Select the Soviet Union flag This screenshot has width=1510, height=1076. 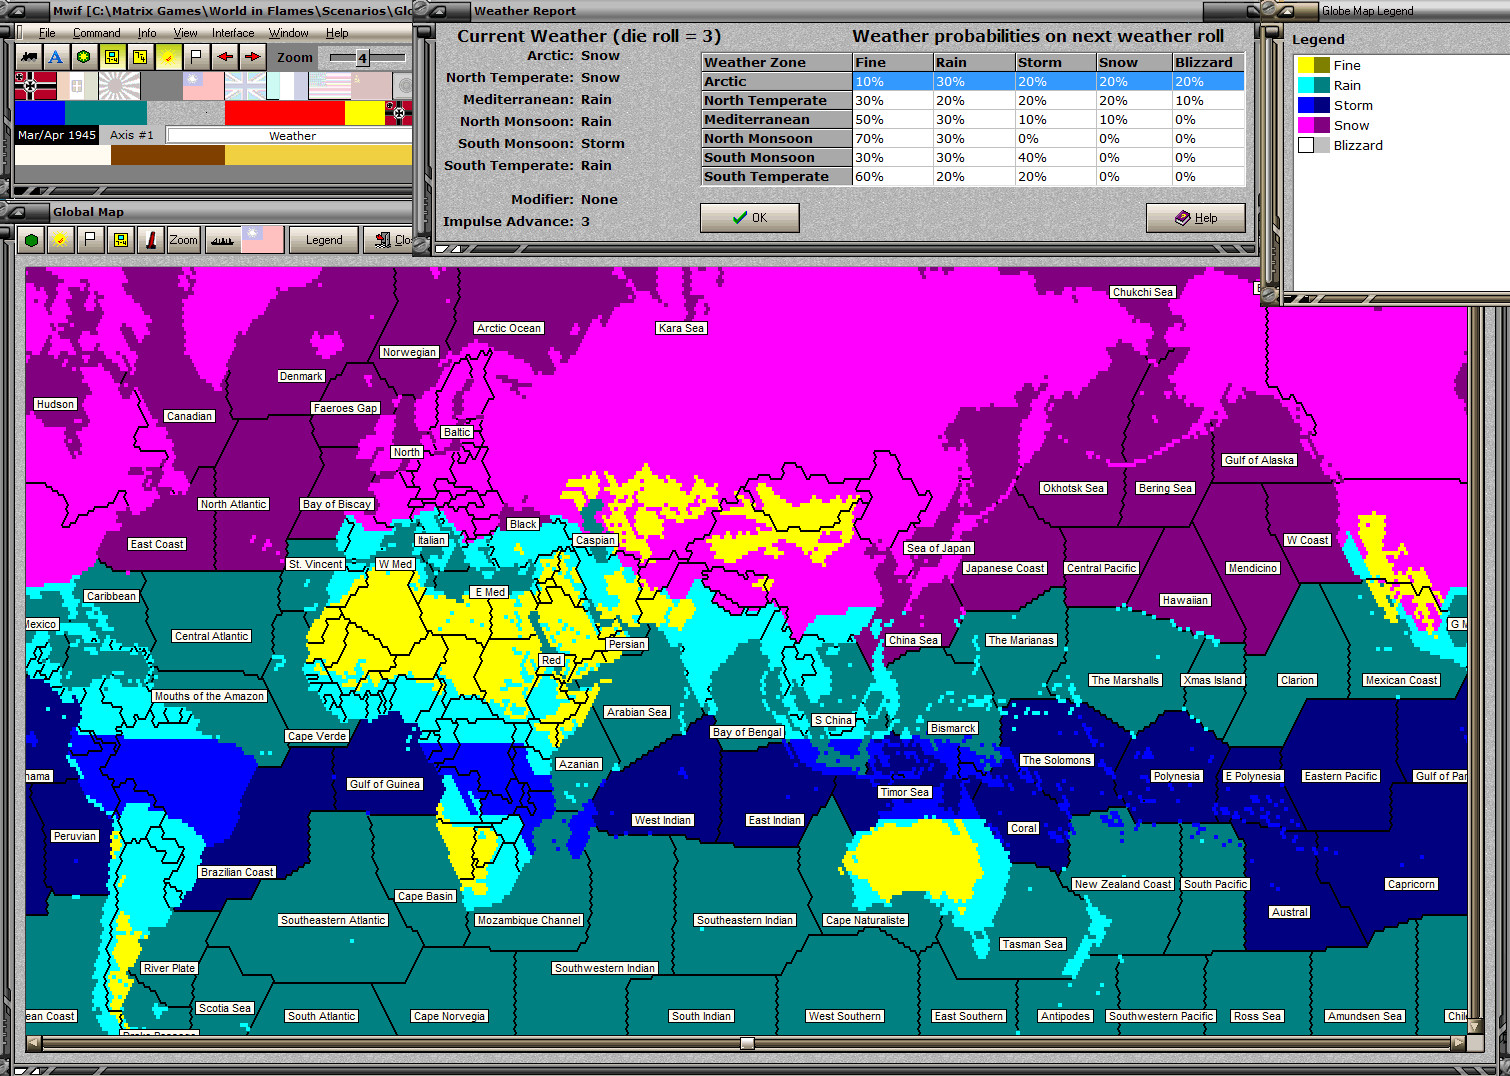371,86
